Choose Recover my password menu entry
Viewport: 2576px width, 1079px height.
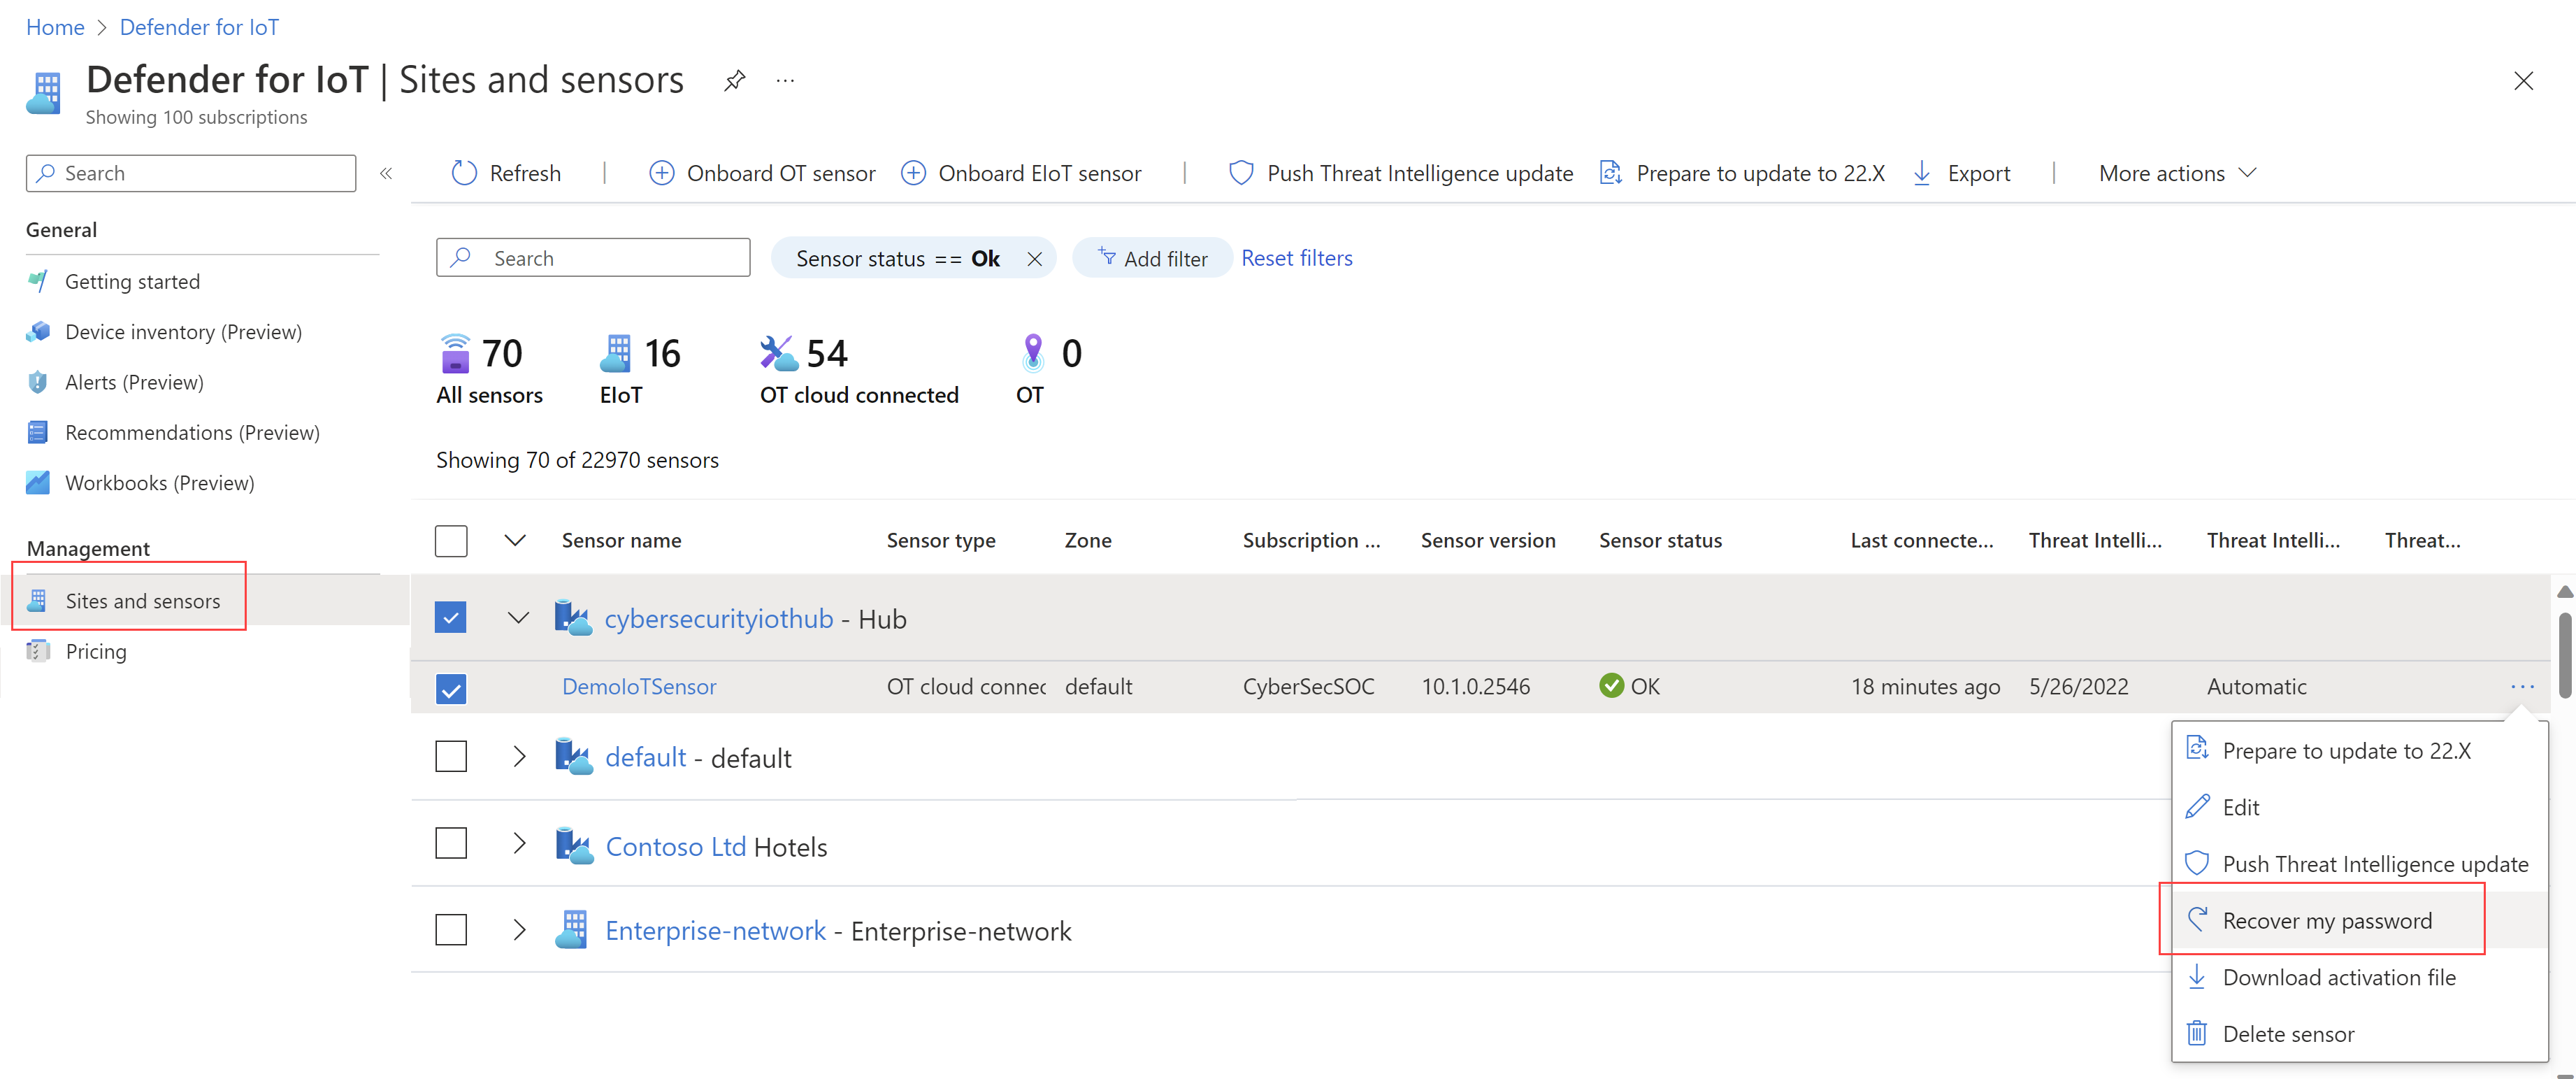coord(2326,920)
